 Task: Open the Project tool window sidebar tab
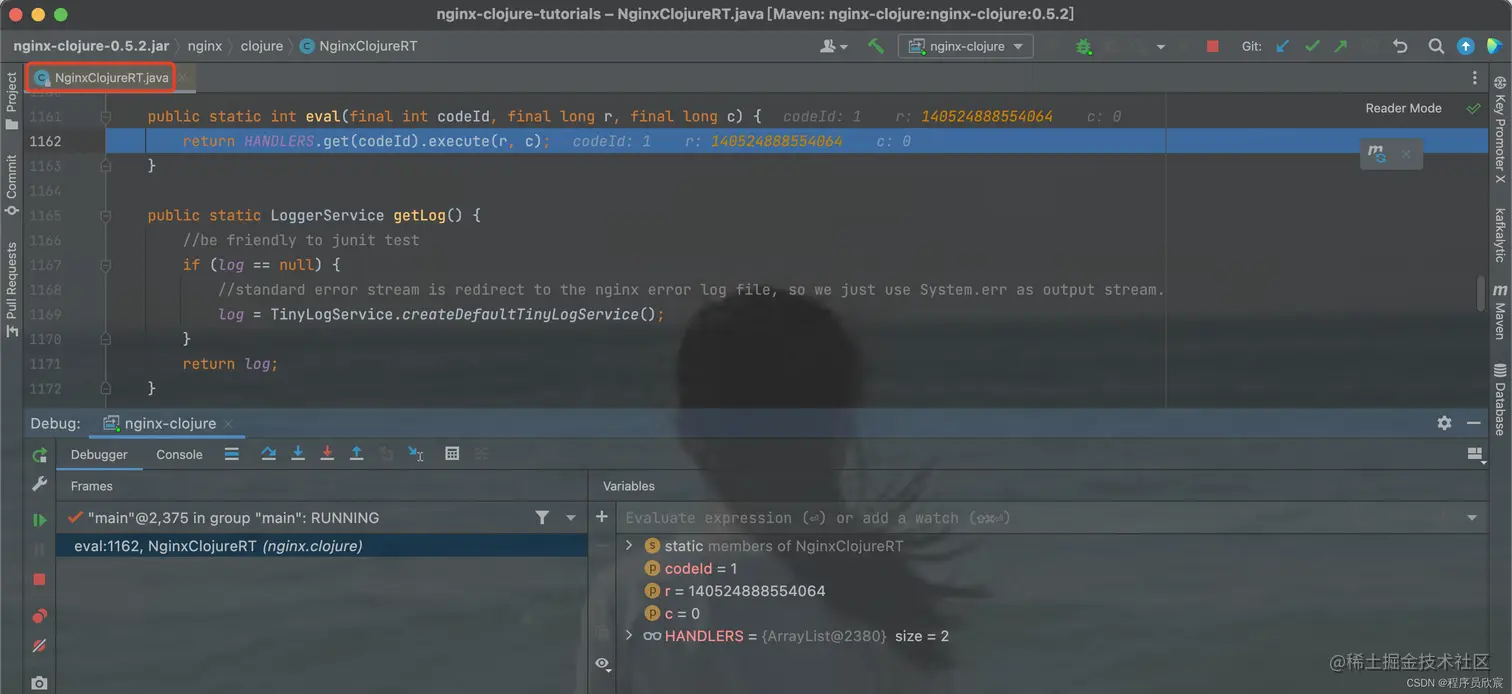(x=12, y=101)
